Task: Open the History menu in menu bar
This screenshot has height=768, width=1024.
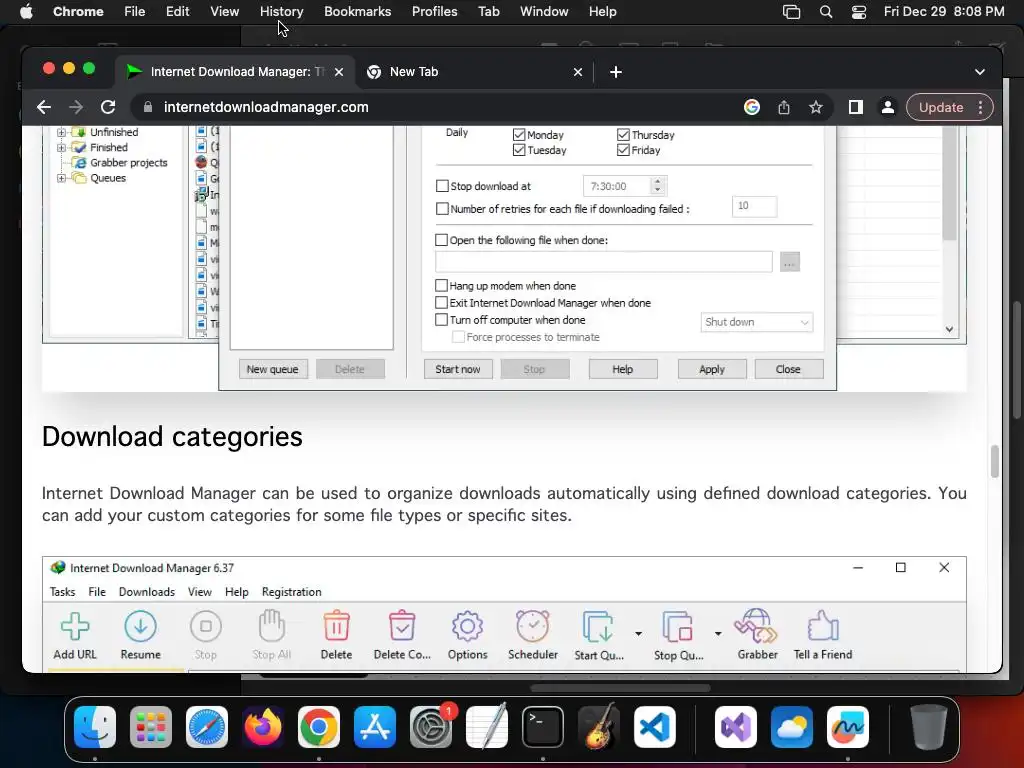Action: click(x=281, y=12)
